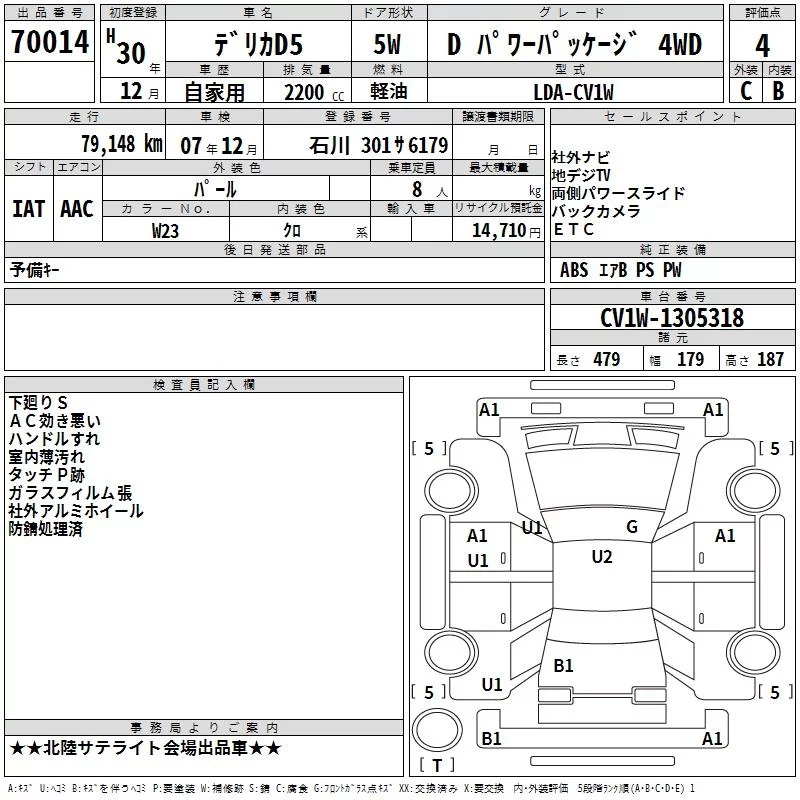Image resolution: width=800 pixels, height=800 pixels.
Task: Click the sales point バックカメラ
Action: click(x=595, y=211)
